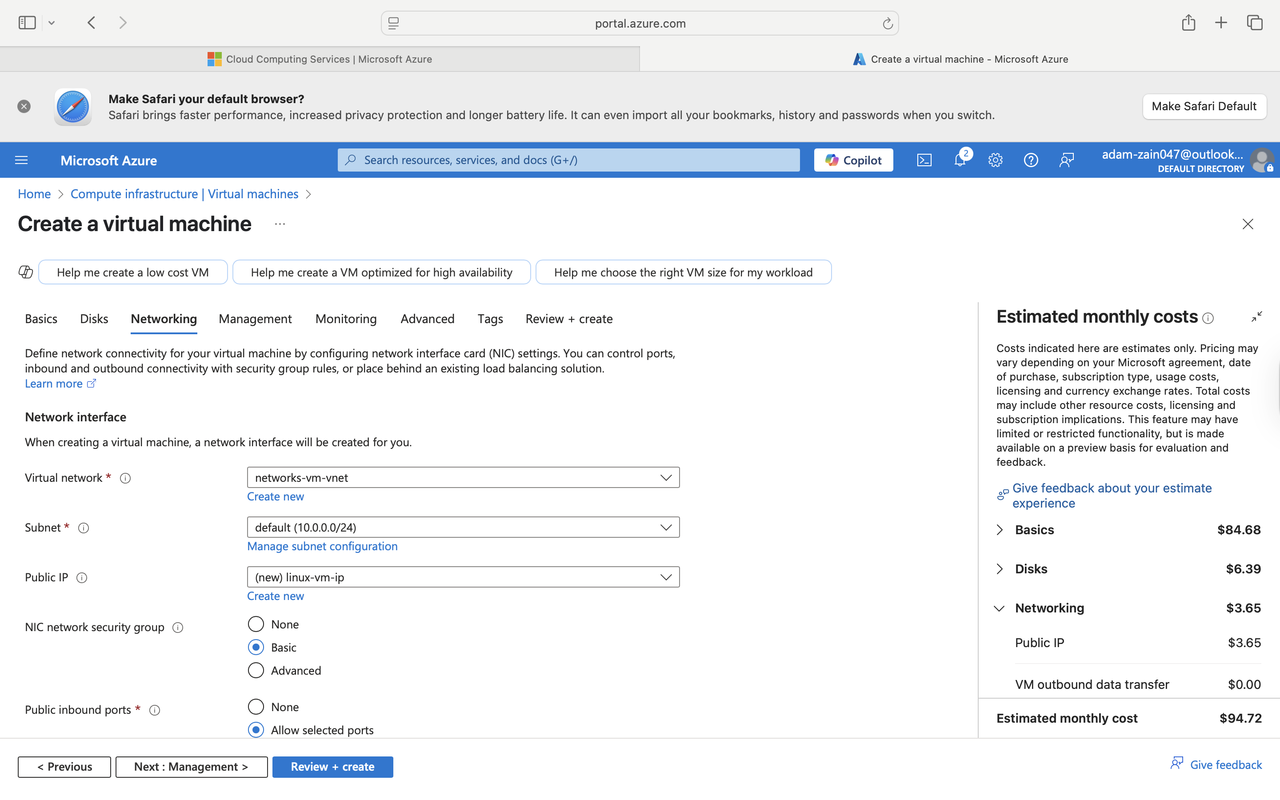Switch to the Management tab
The image size is (1280, 800).
255,319
